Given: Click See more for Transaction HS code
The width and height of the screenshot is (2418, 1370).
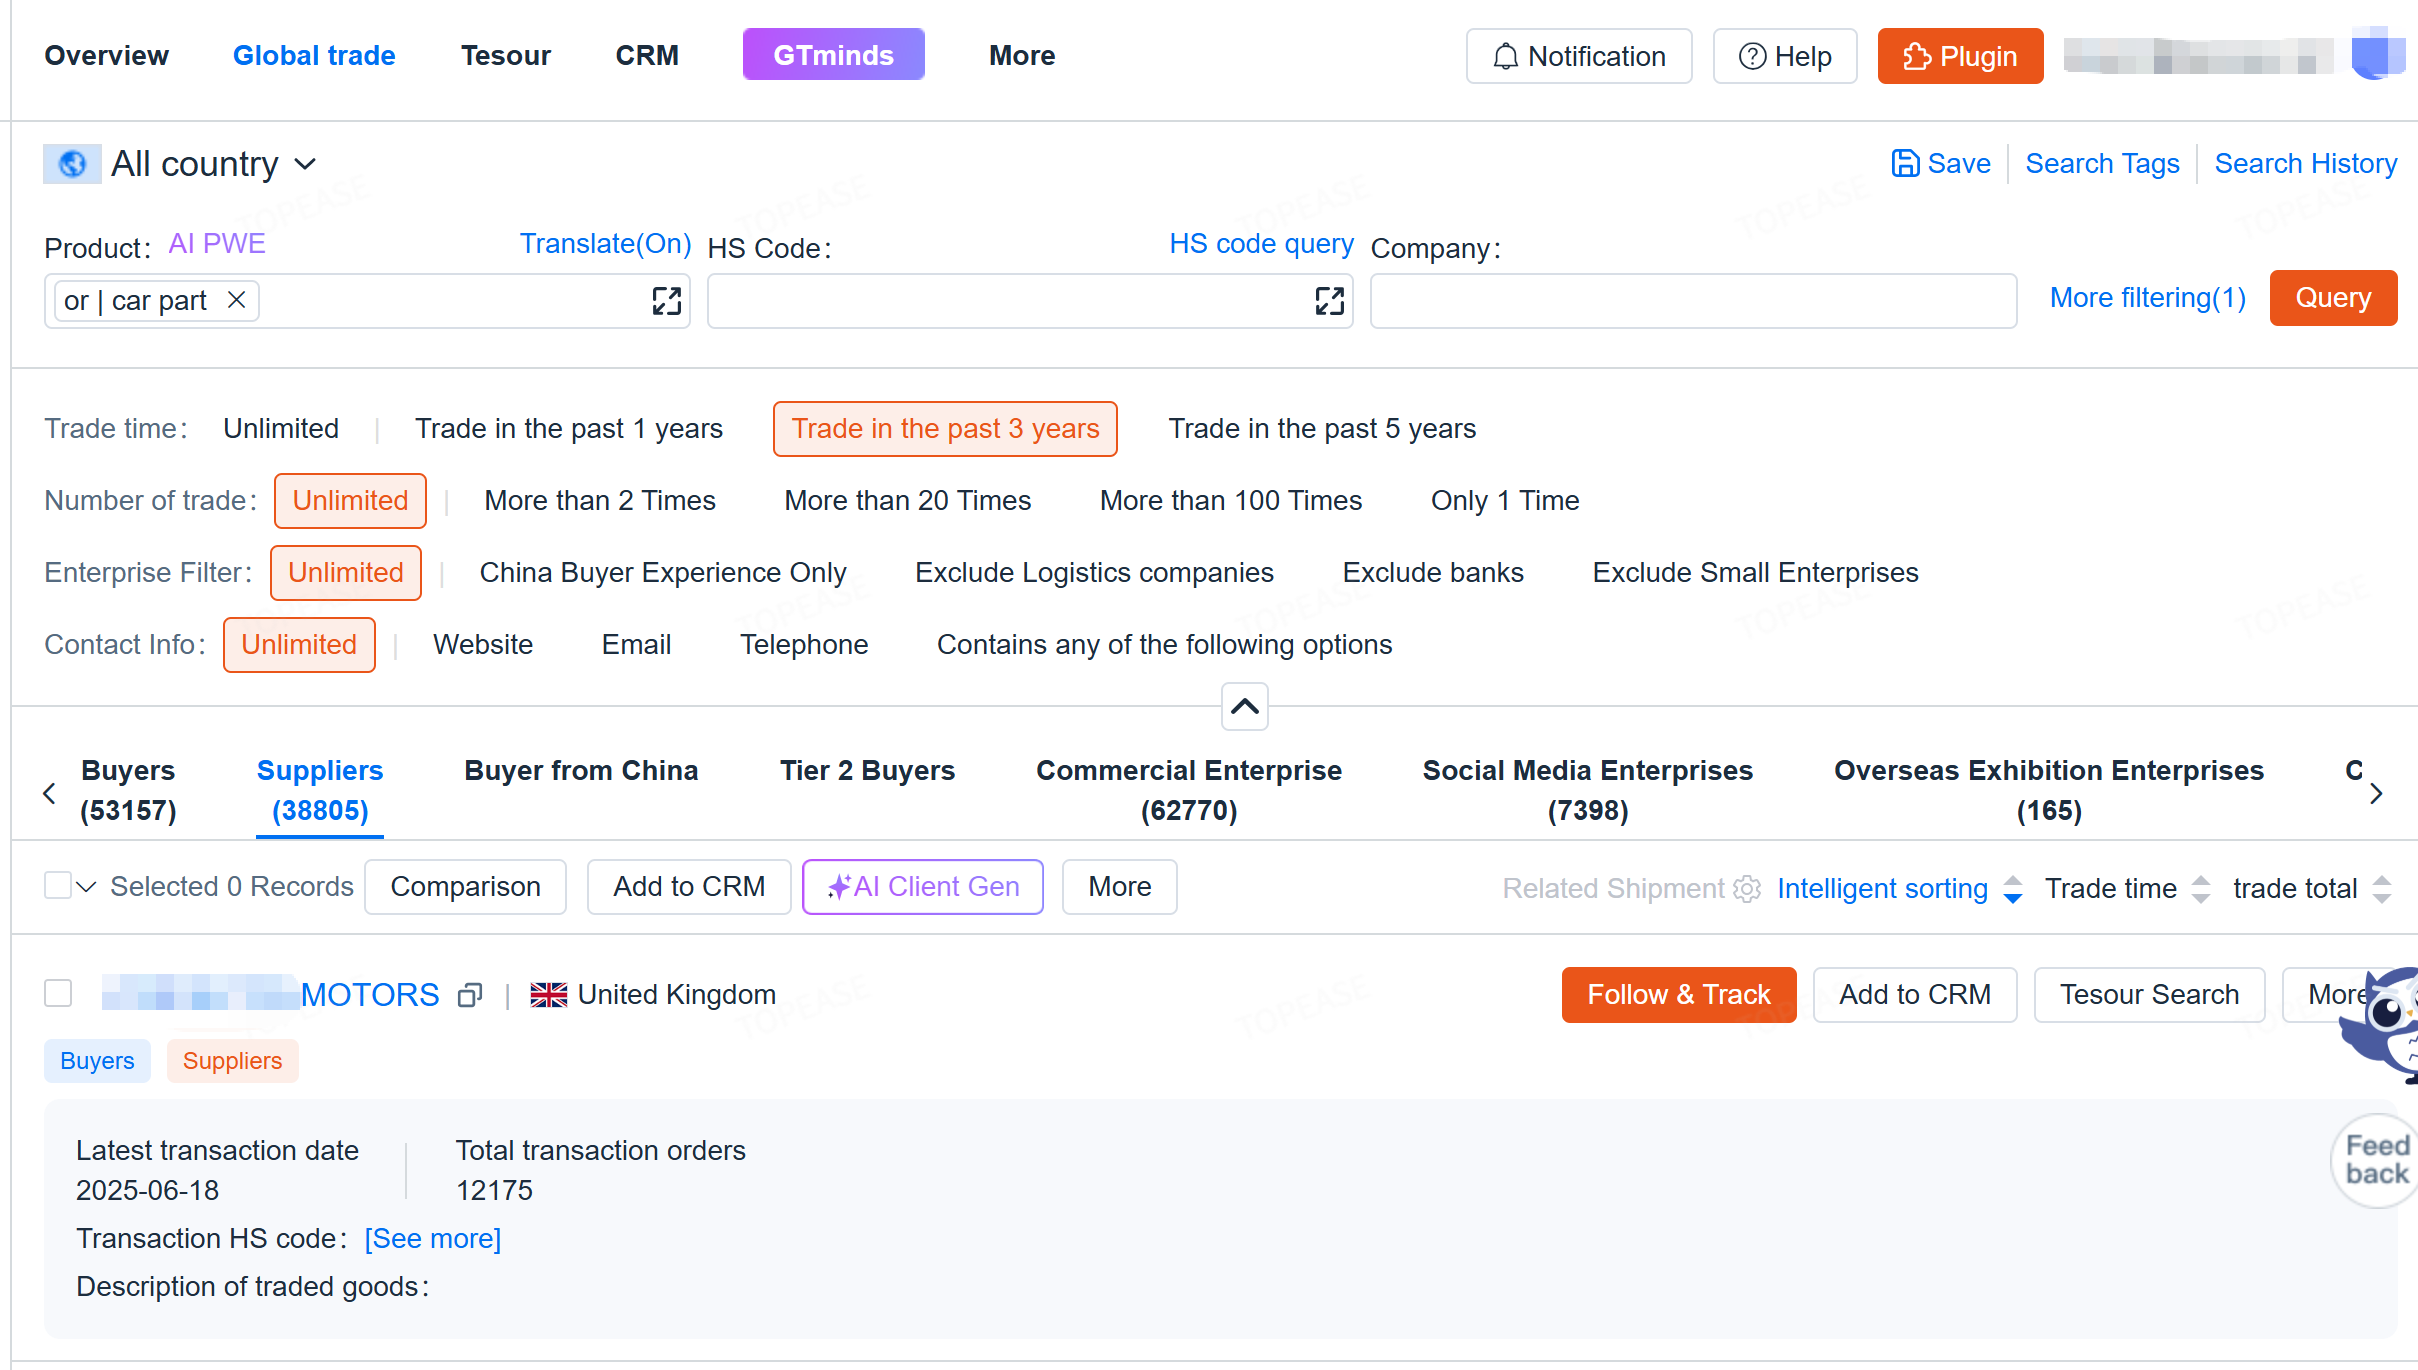Looking at the screenshot, I should click(x=433, y=1238).
